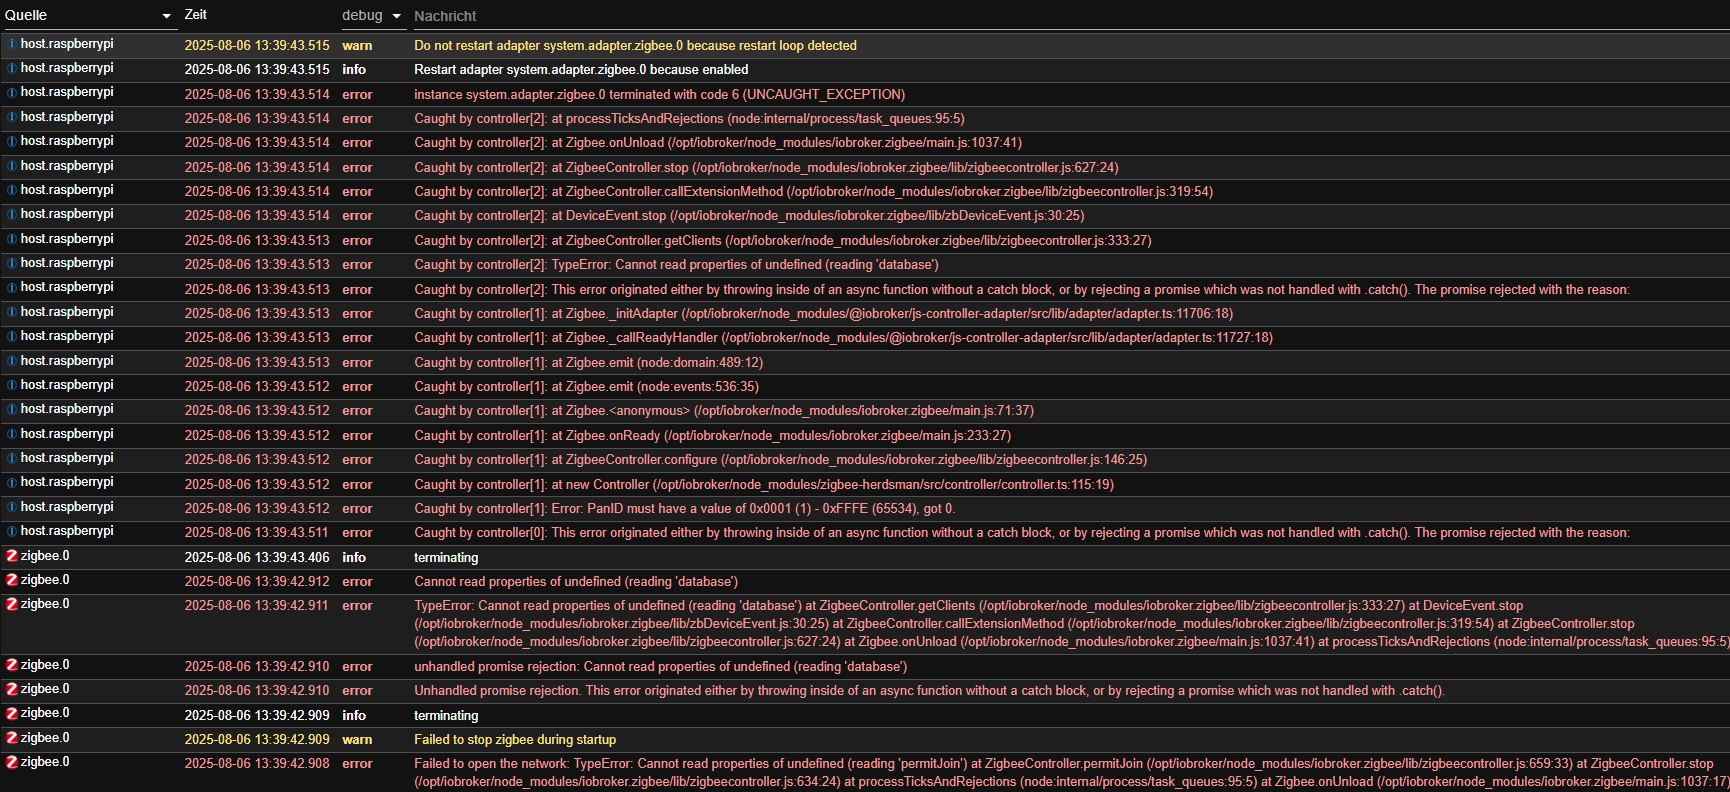Click zigbee icon on 13:39:42.909 terminating row
1730x792 pixels.
point(12,713)
